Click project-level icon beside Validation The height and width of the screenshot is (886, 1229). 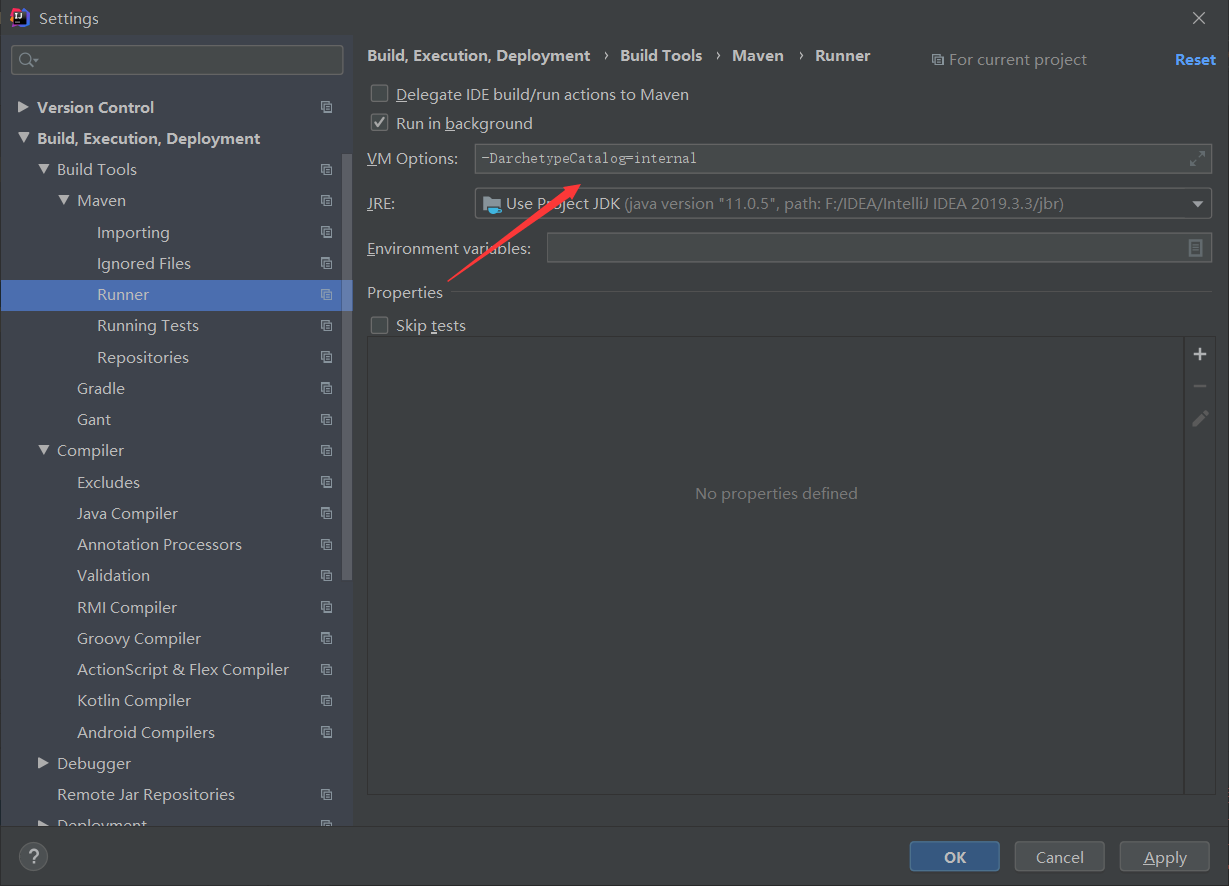point(326,575)
